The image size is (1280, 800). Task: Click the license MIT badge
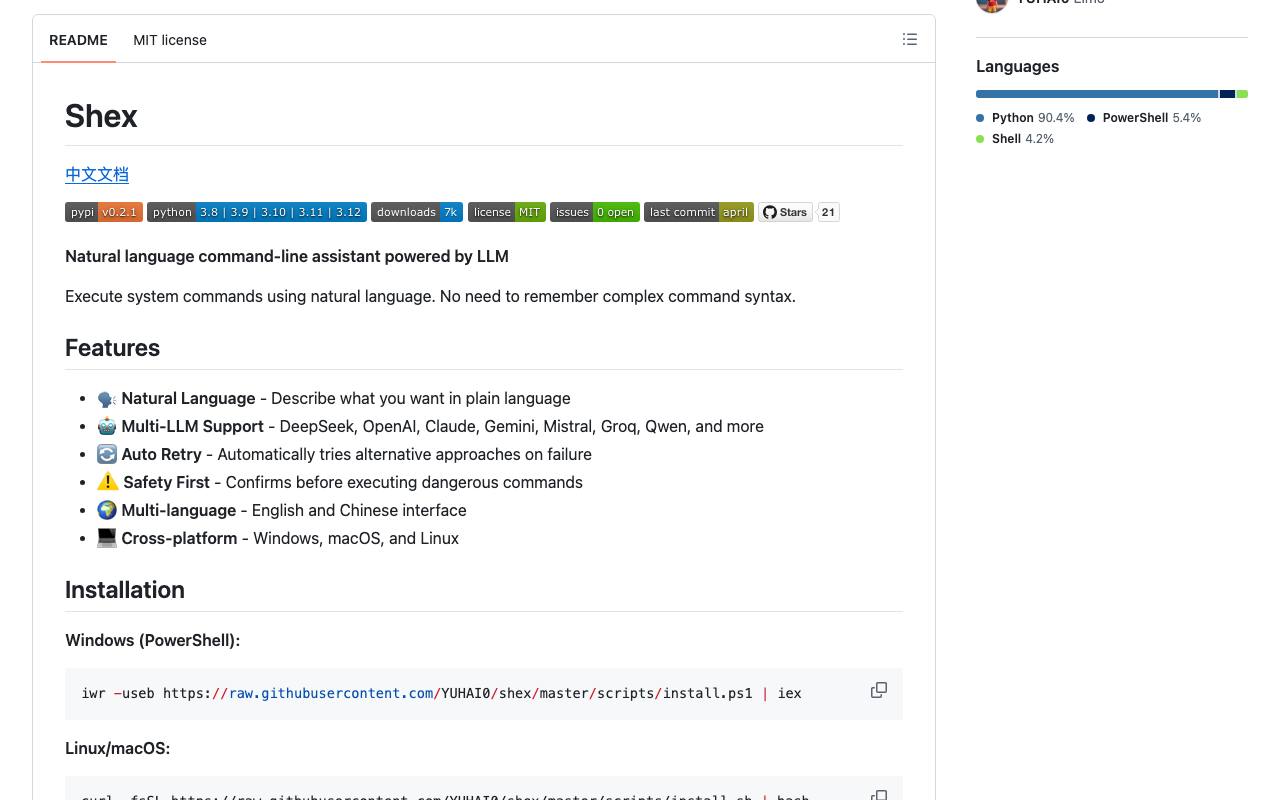(507, 212)
